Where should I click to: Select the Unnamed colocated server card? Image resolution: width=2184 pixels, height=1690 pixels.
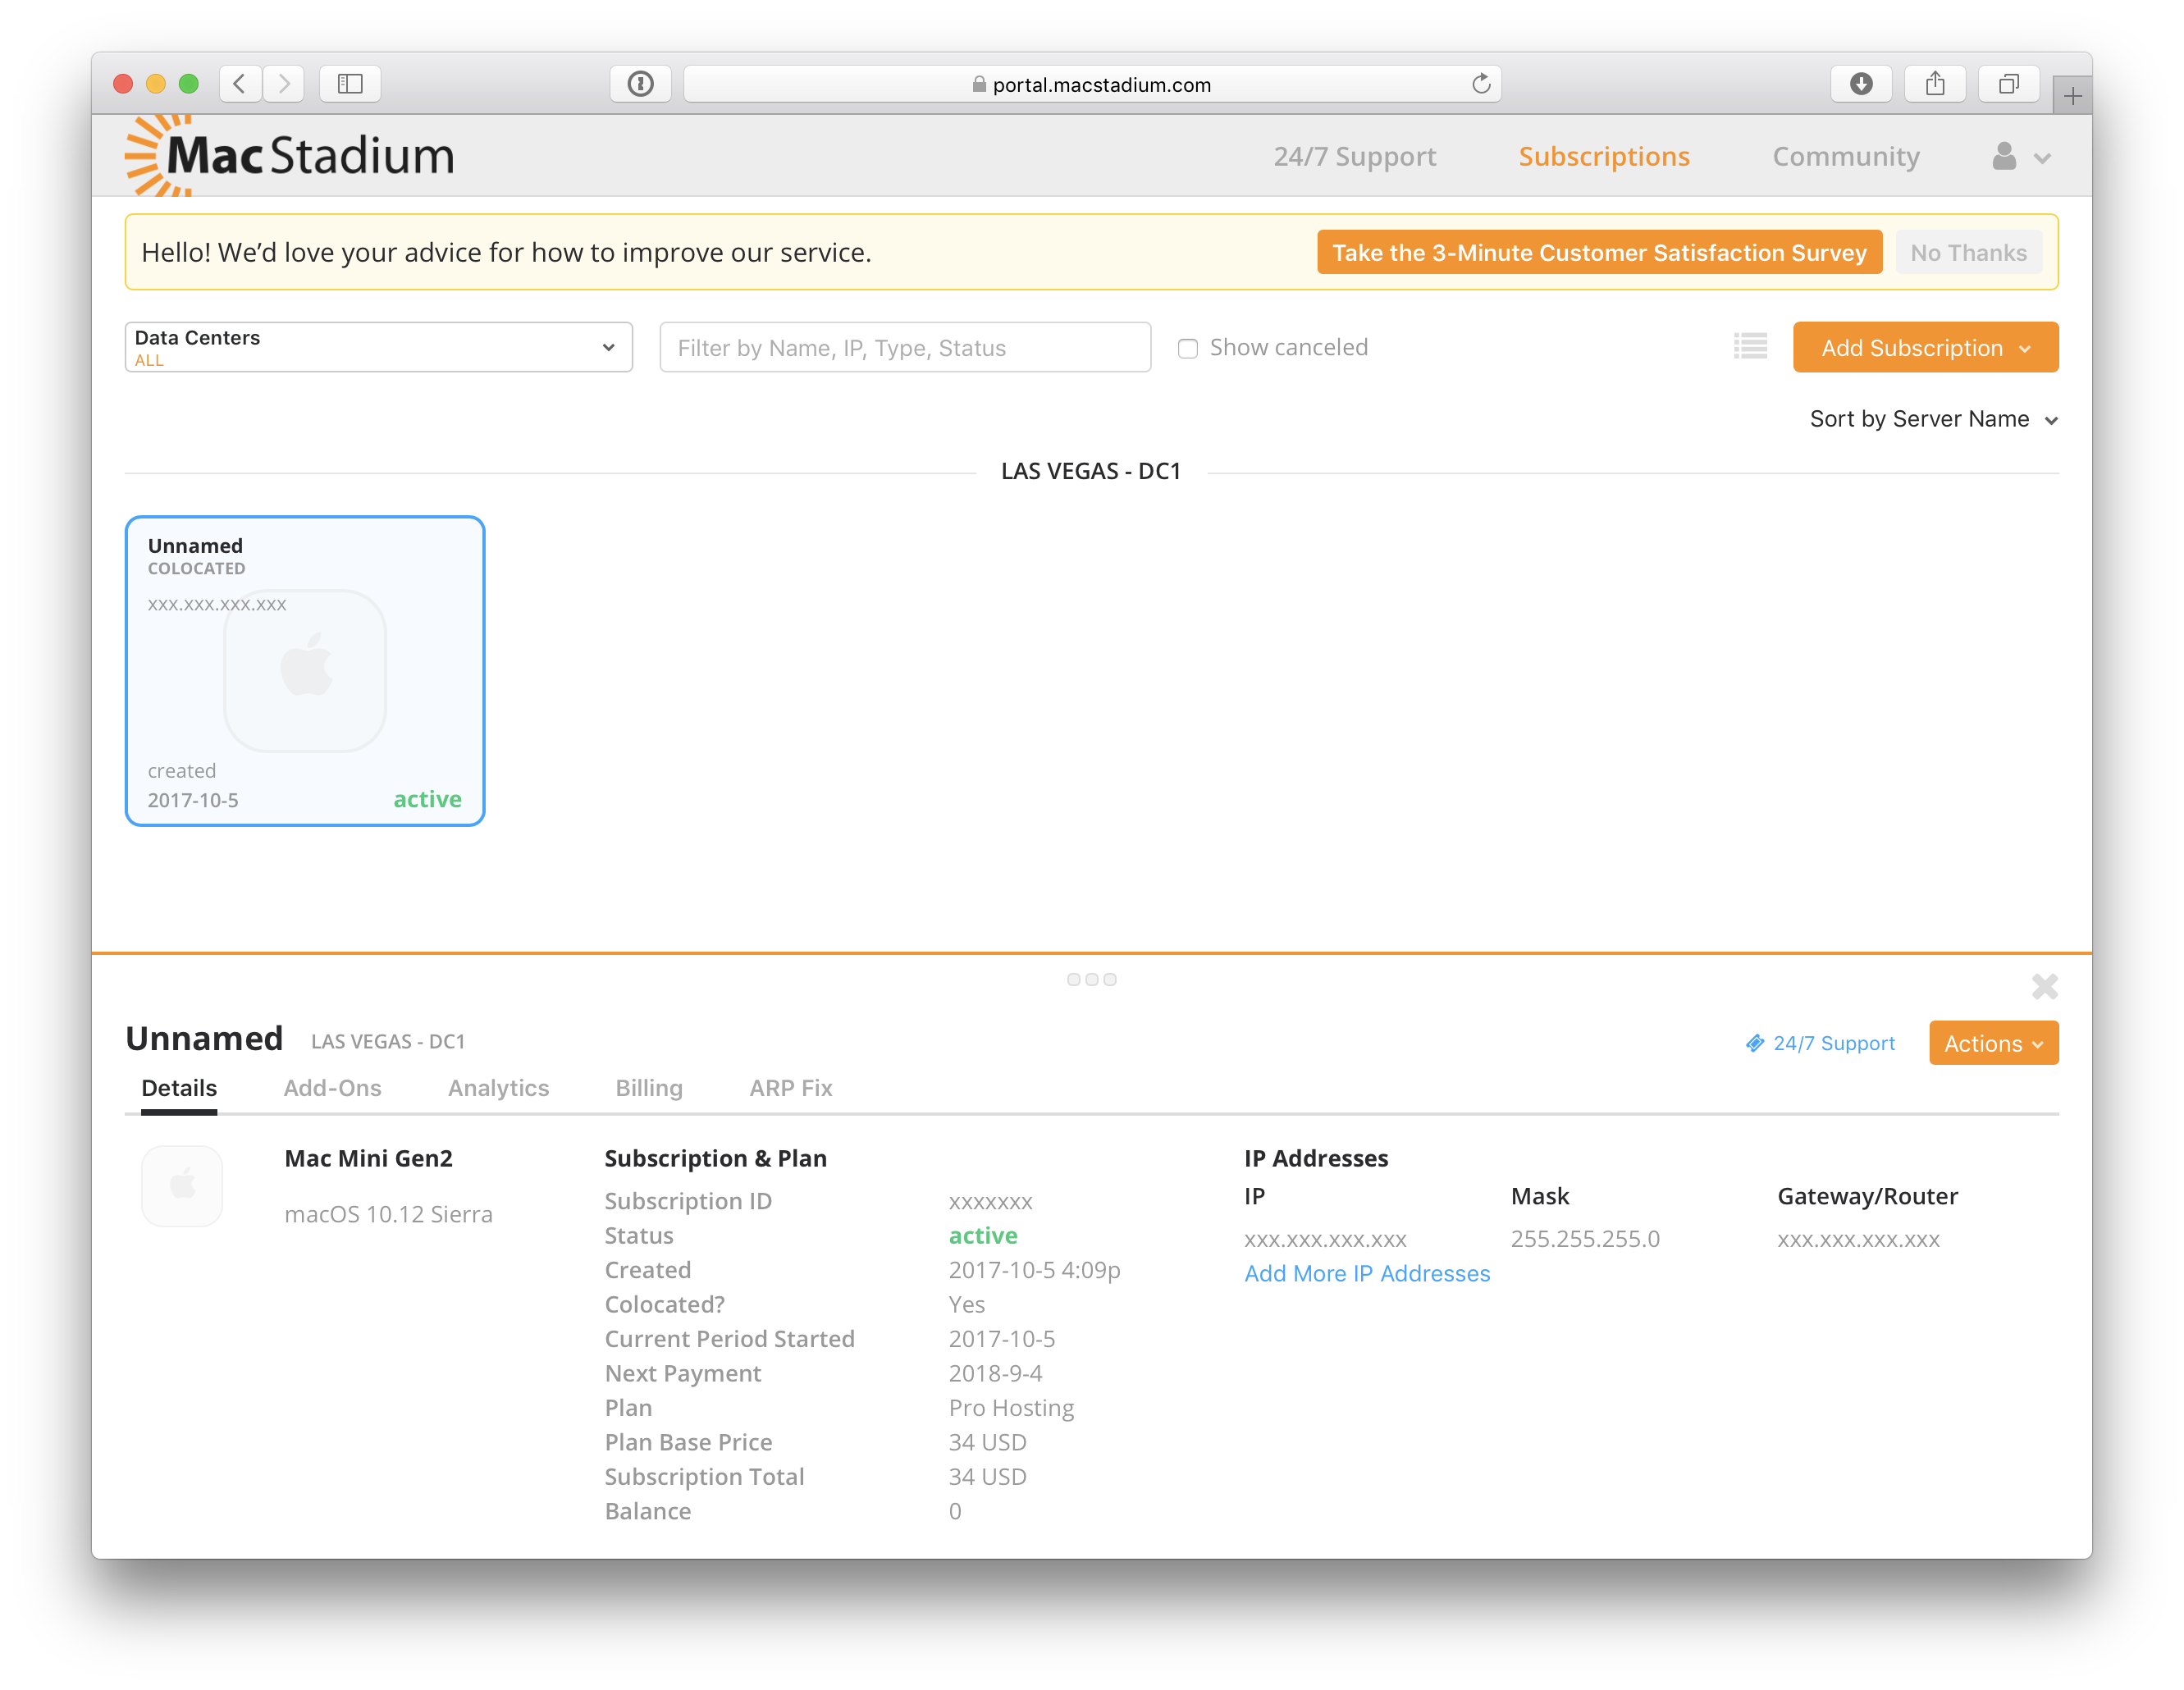pos(305,671)
